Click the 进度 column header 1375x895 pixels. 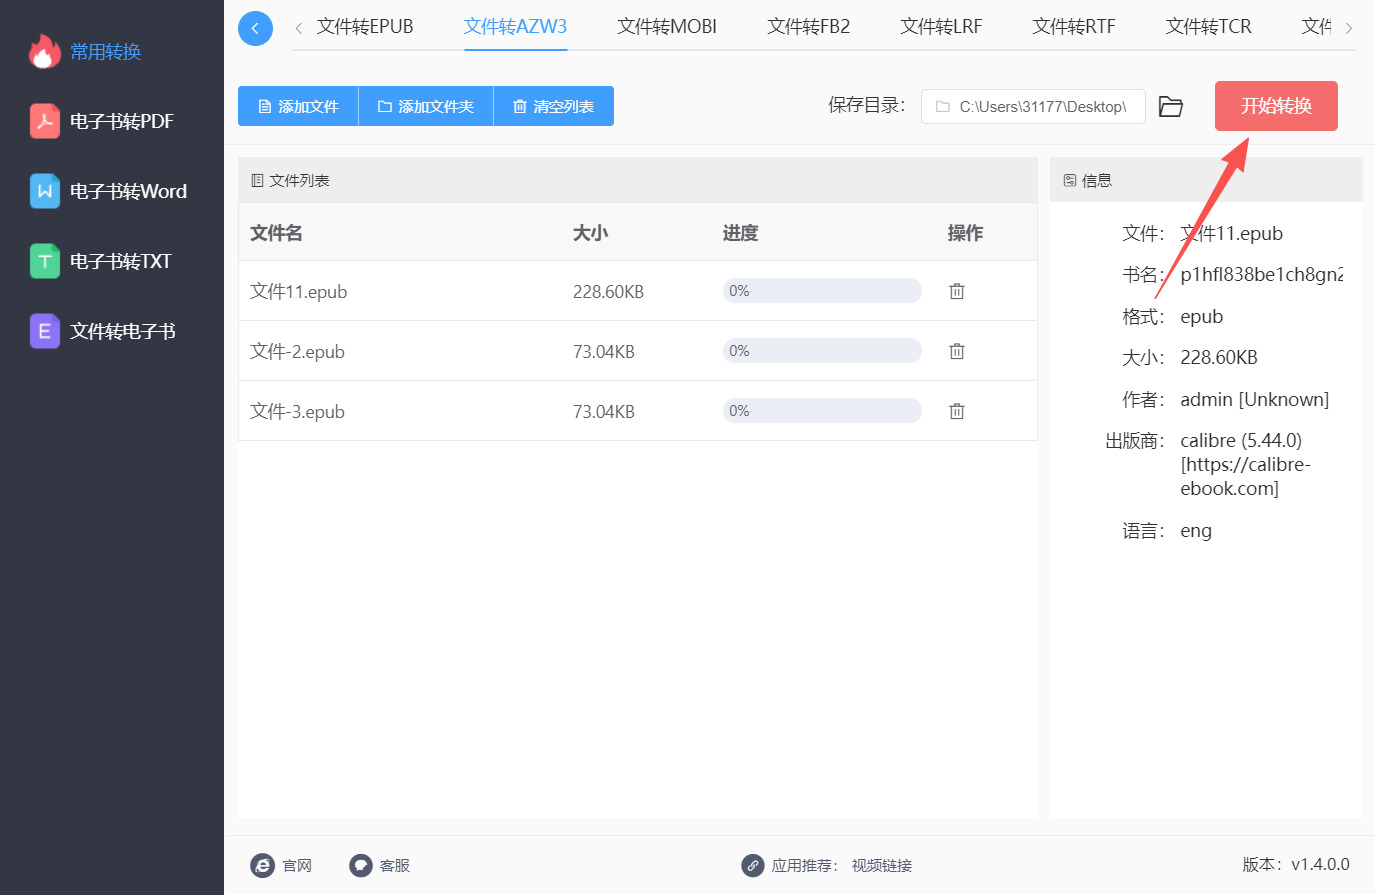click(740, 233)
